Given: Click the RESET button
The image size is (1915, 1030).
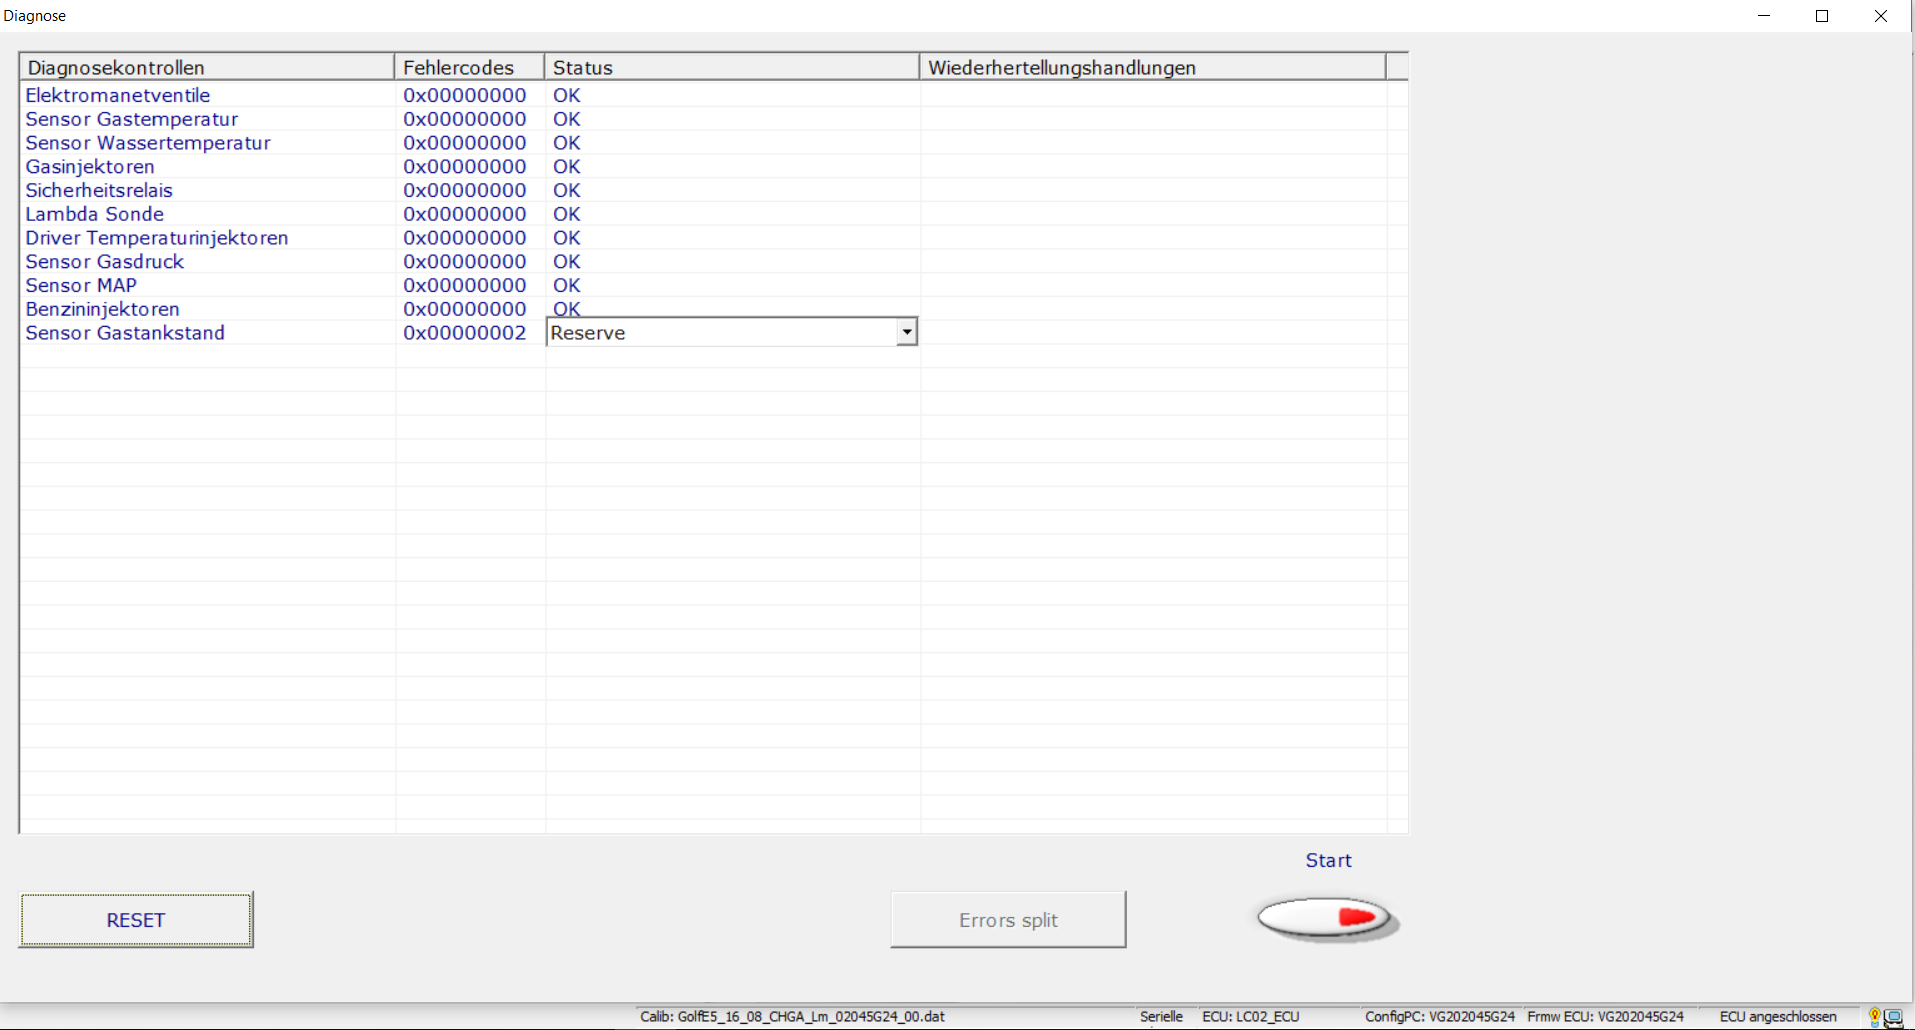Looking at the screenshot, I should tap(136, 920).
